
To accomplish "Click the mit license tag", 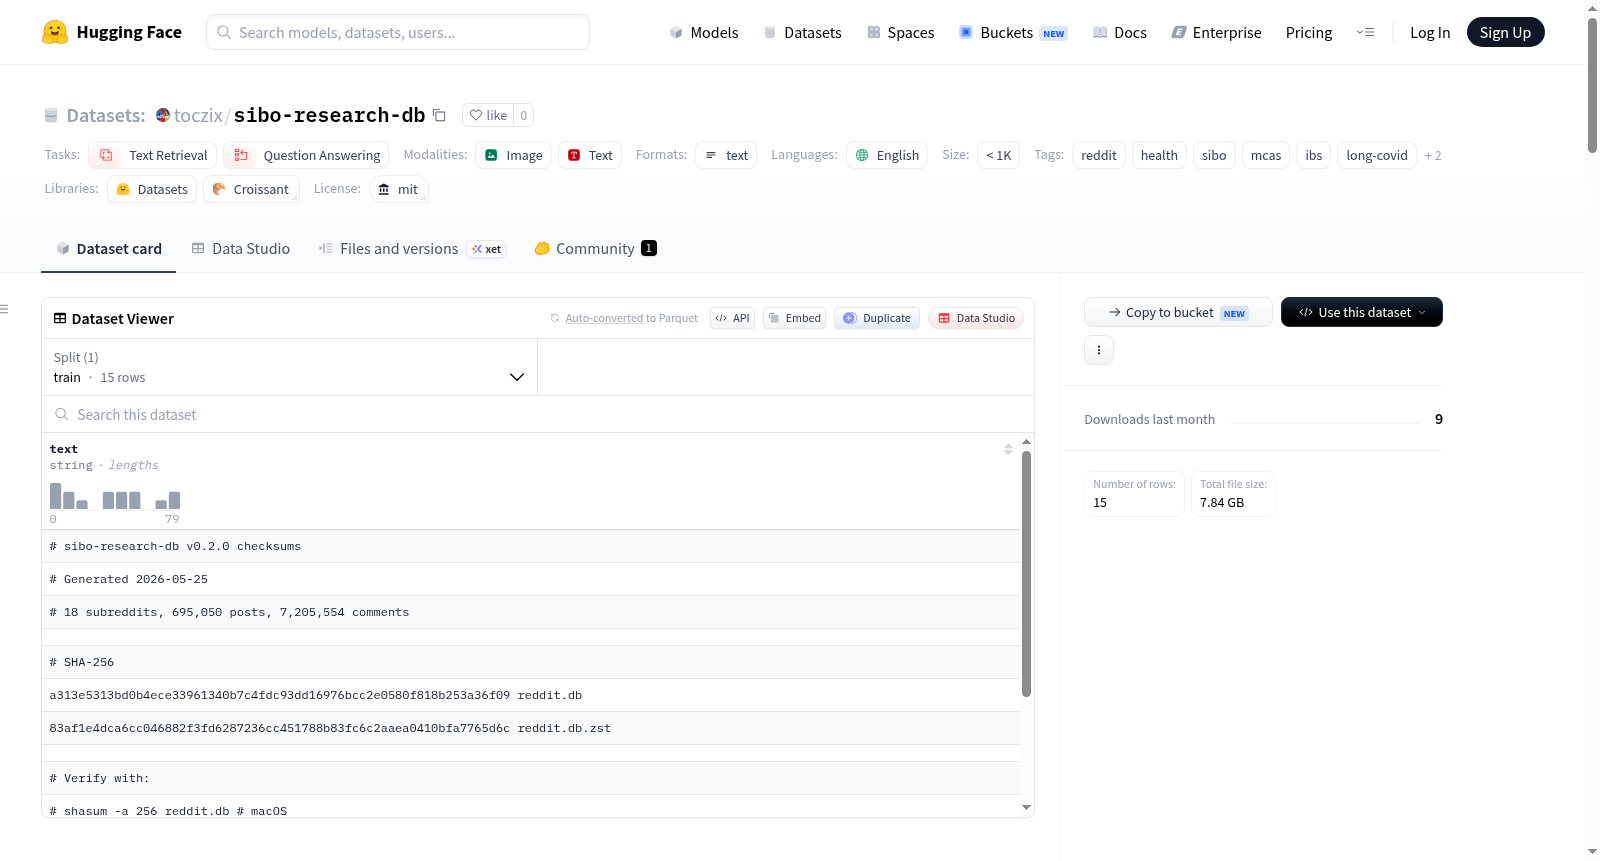I will (398, 189).
